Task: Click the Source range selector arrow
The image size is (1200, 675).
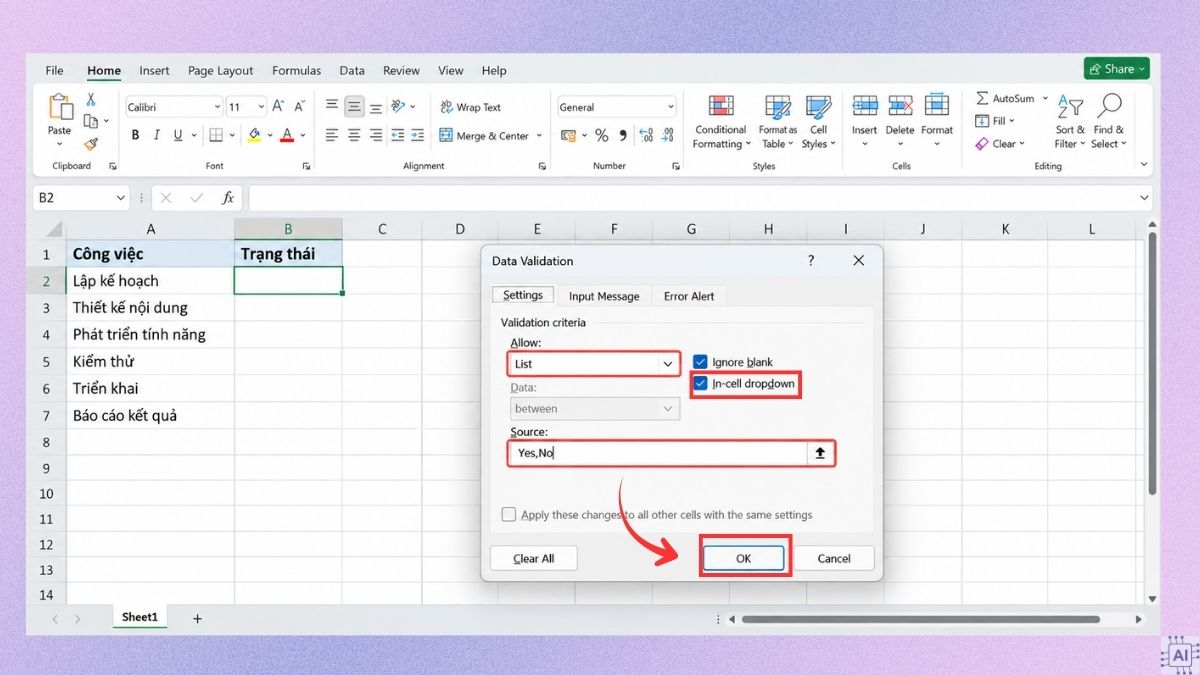Action: 820,453
